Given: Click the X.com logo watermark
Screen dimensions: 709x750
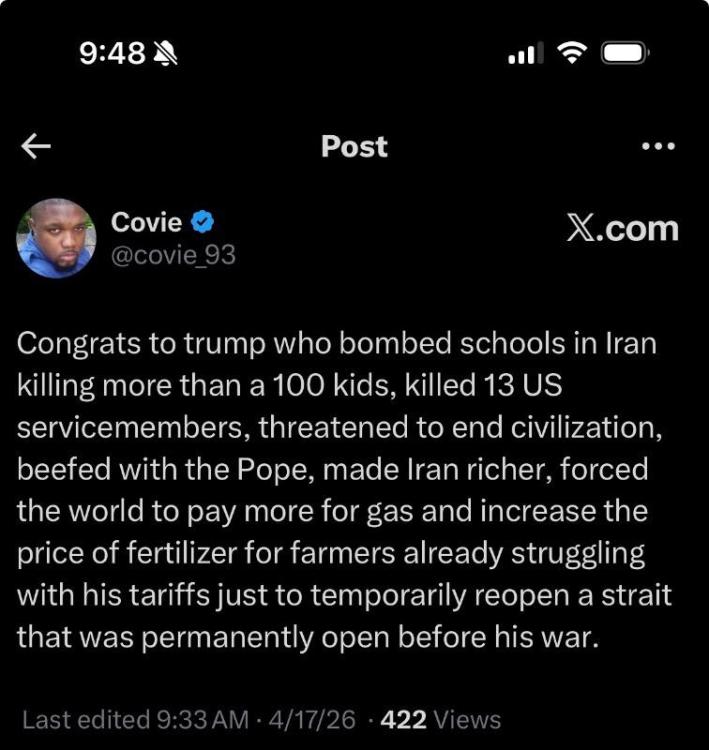Looking at the screenshot, I should tap(622, 228).
